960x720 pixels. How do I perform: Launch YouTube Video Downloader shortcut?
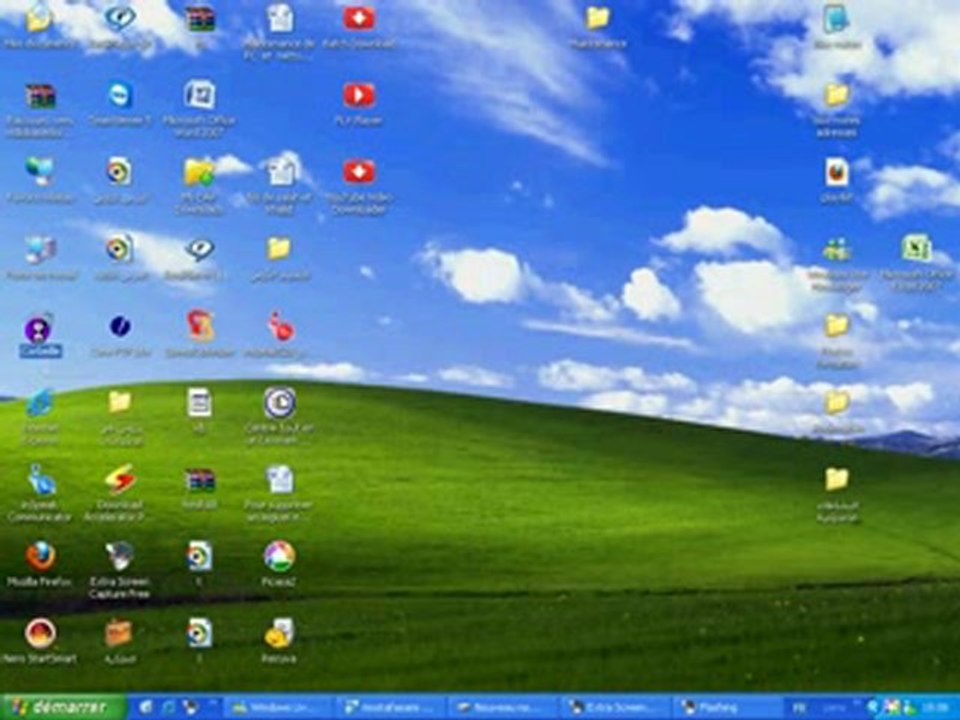(359, 186)
